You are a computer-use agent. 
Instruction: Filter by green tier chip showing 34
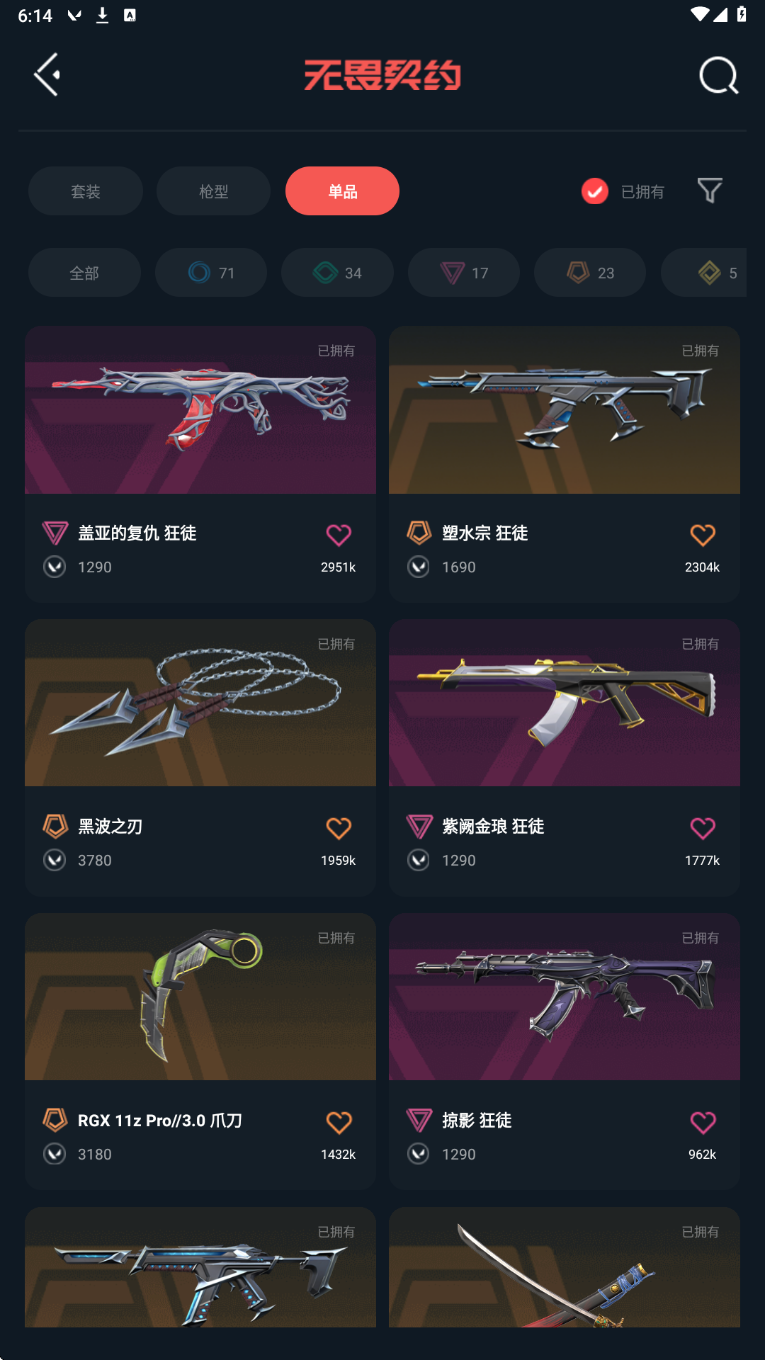tap(337, 273)
